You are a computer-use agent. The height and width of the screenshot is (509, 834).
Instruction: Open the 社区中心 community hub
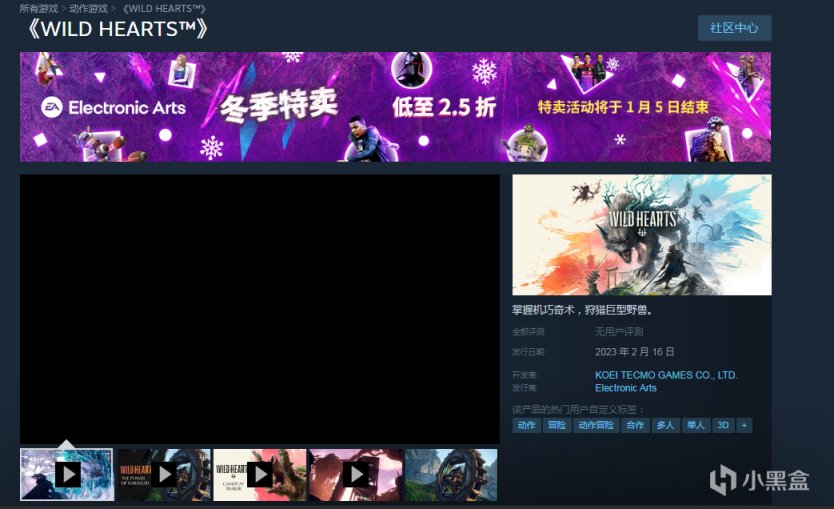tap(734, 28)
